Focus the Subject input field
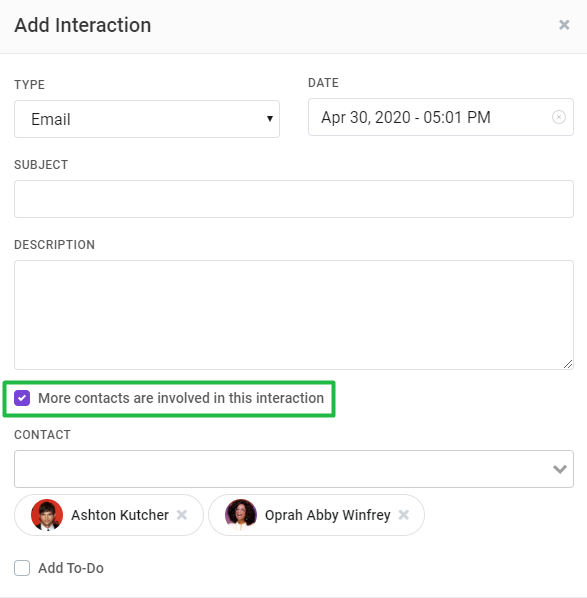 (x=294, y=199)
